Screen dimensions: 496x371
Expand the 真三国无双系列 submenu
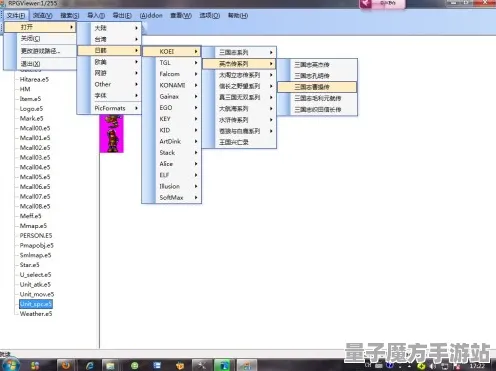(x=239, y=97)
